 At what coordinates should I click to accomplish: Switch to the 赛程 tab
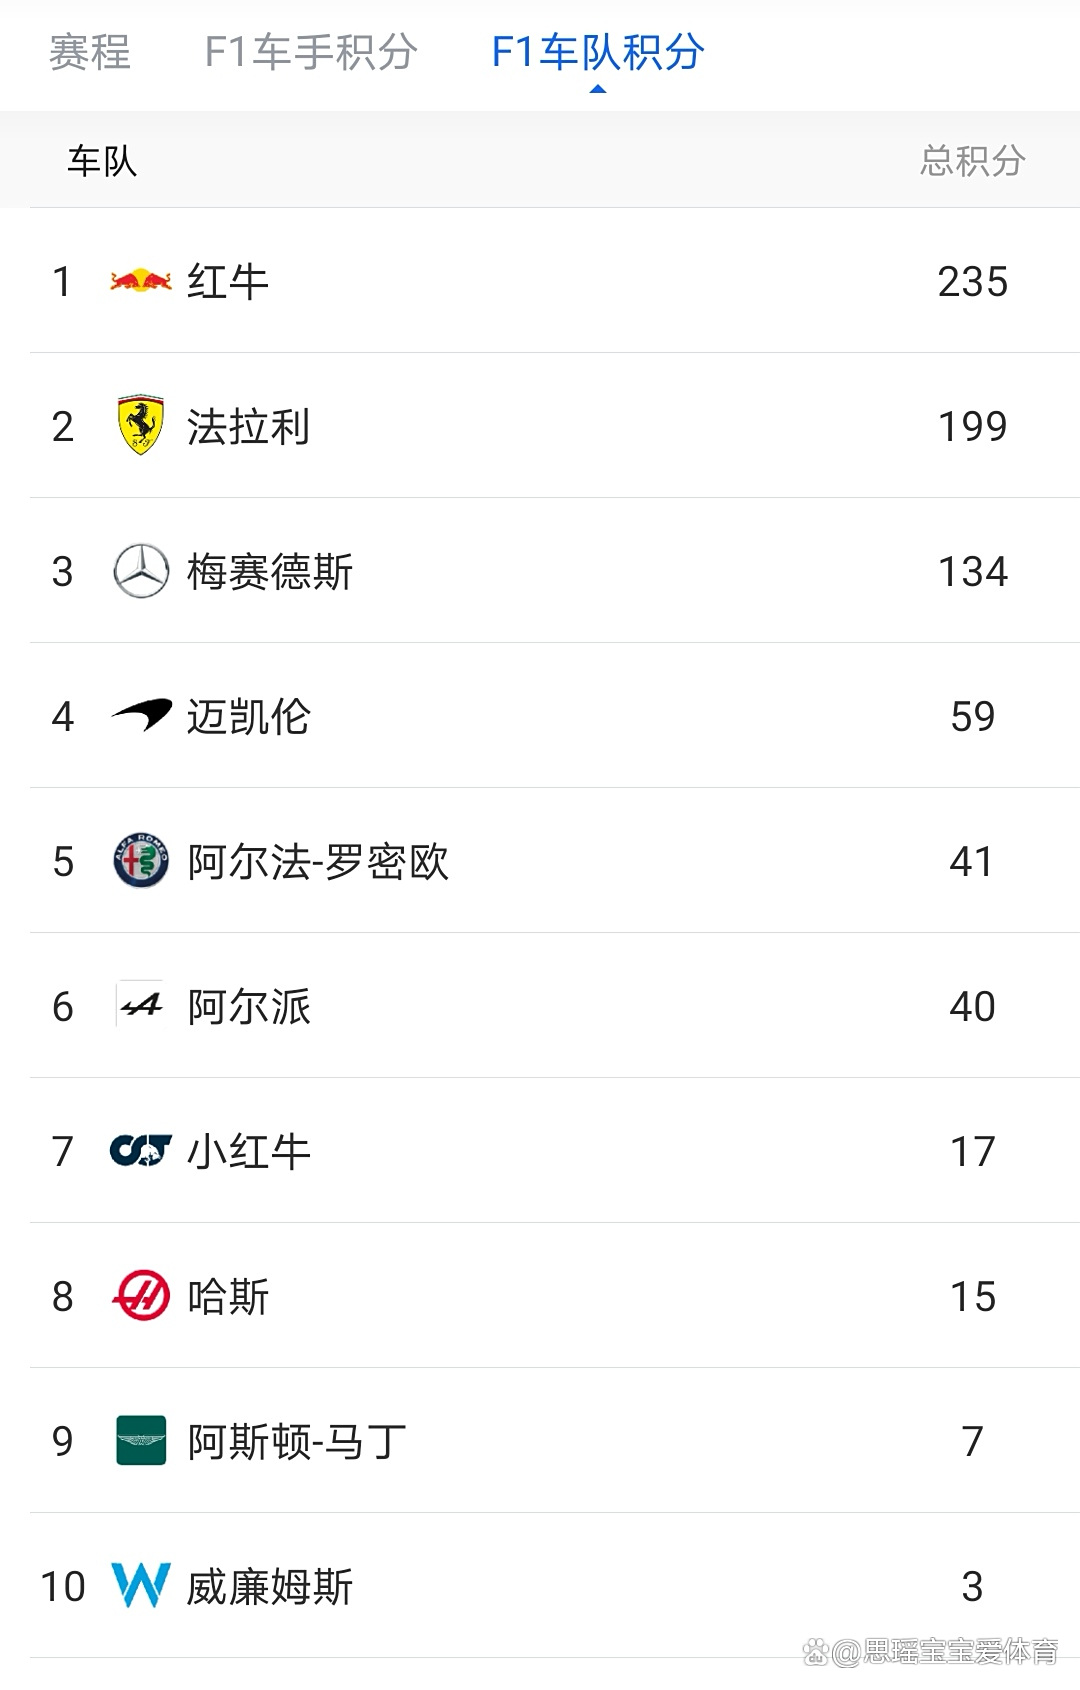(88, 55)
